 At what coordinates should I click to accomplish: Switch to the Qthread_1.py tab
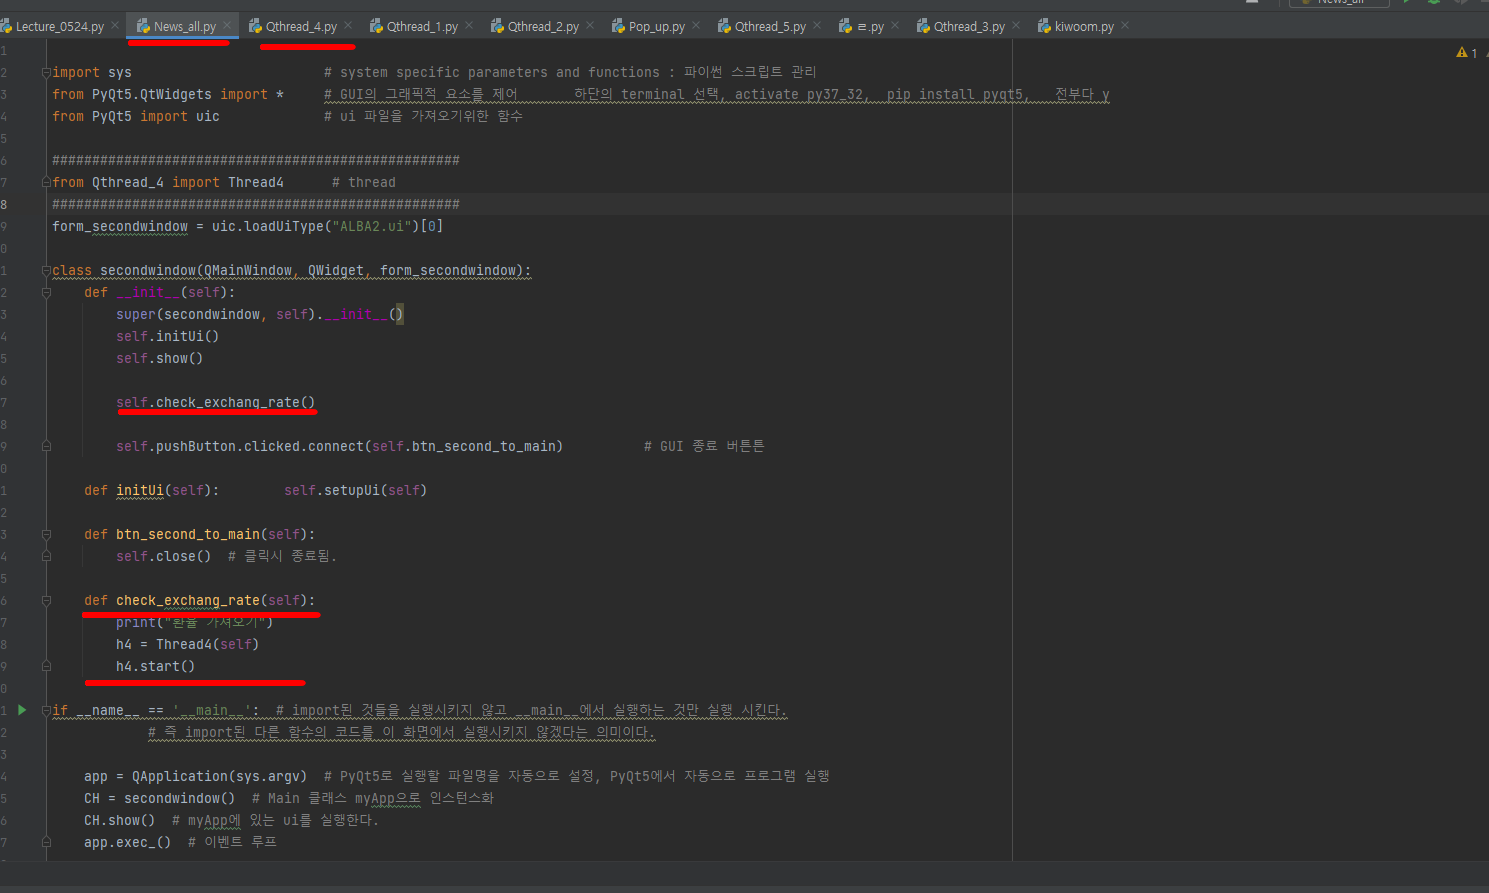point(422,26)
